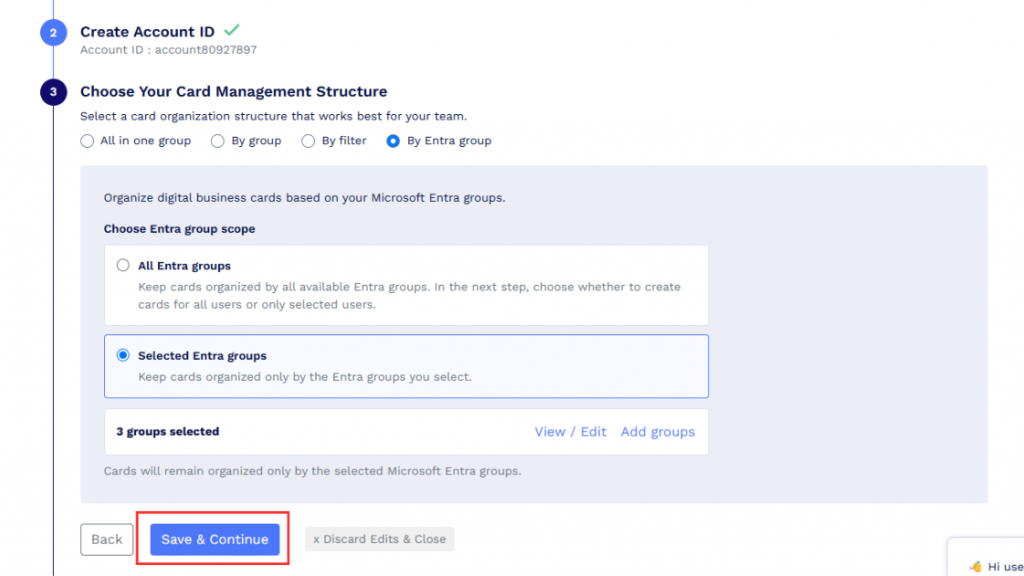
Task: Click the step 2 circle icon
Action: (x=54, y=33)
